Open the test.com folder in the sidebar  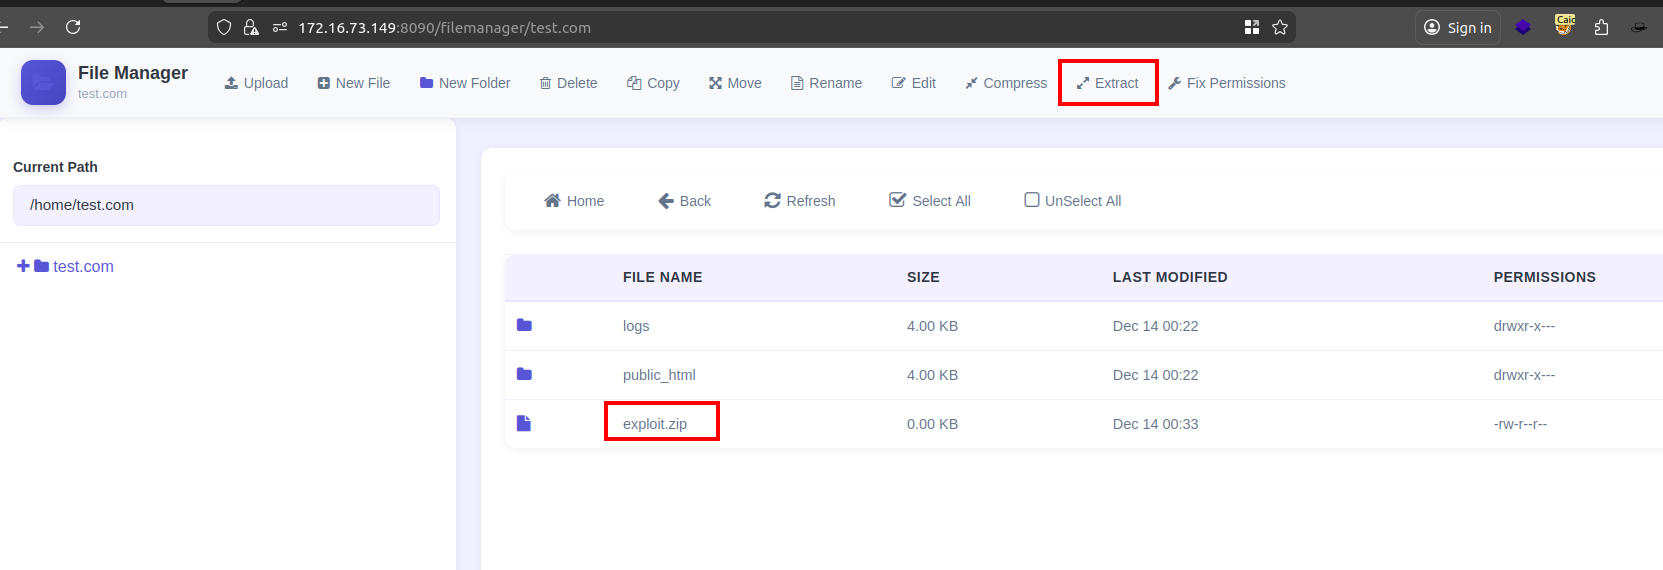coord(83,266)
